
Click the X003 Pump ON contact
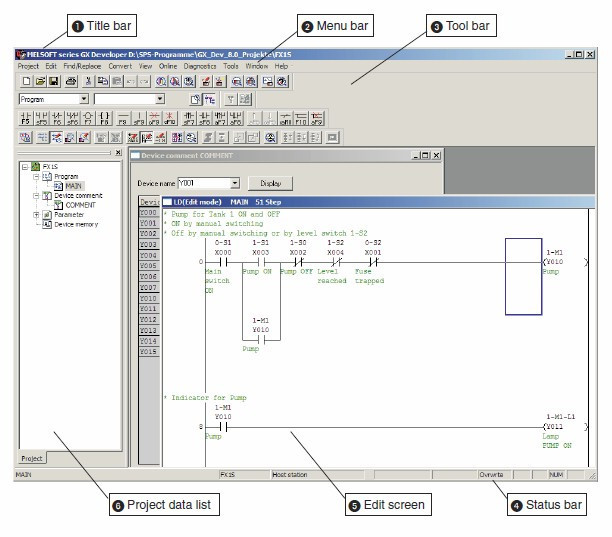coord(261,262)
